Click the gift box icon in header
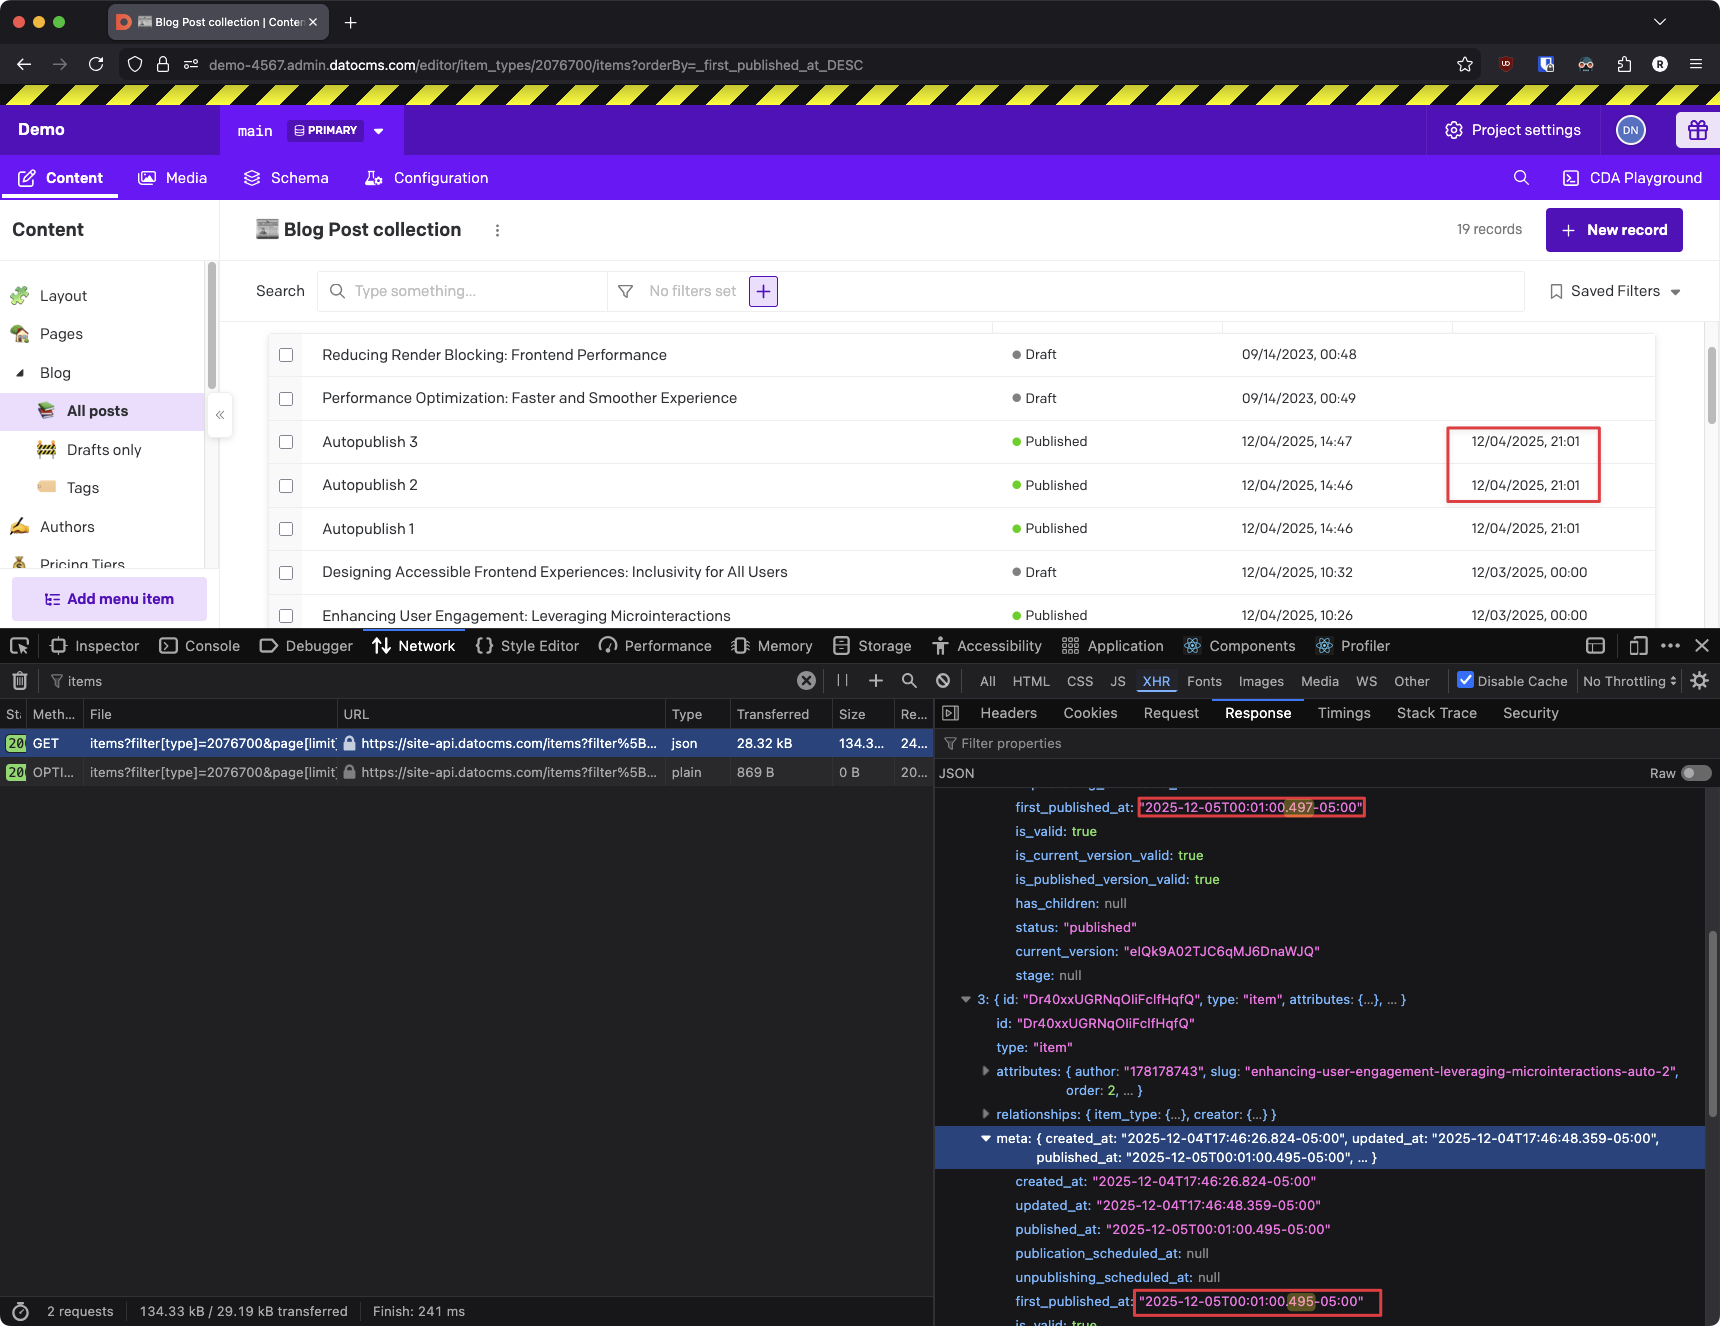The image size is (1720, 1326). click(1697, 130)
